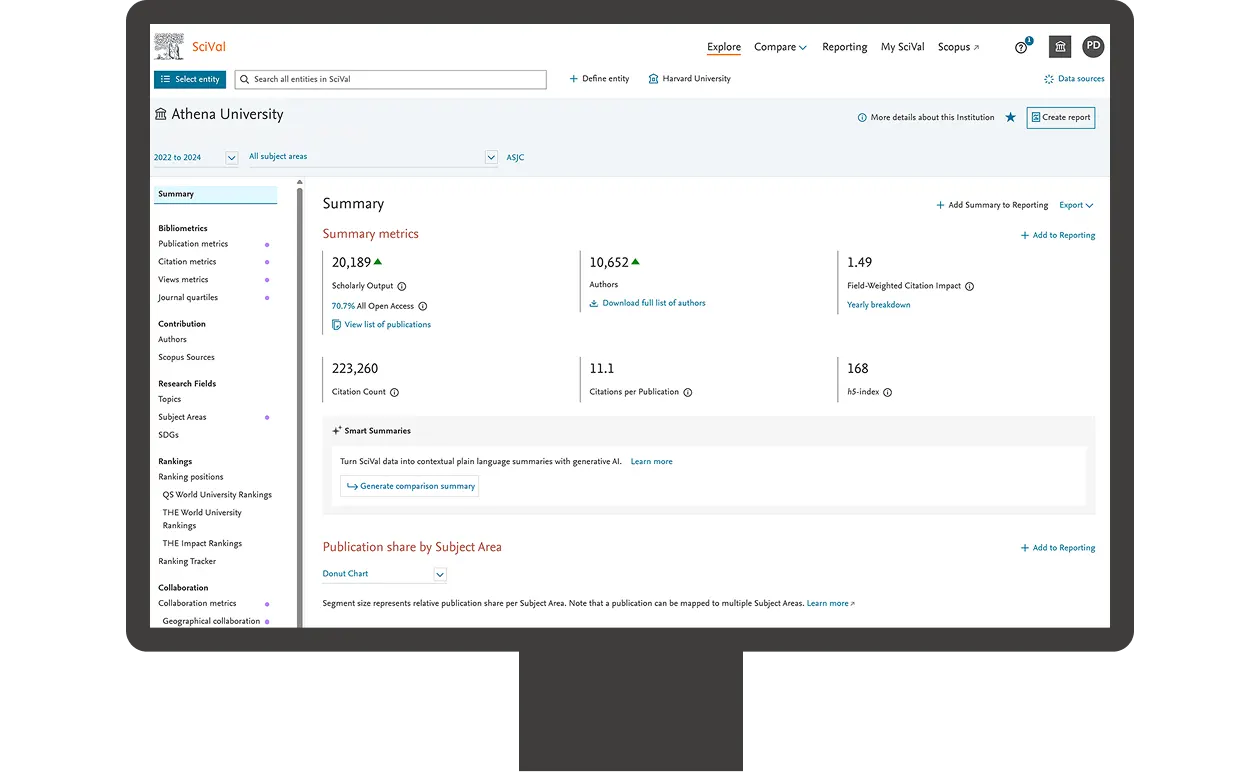Open the Institution icon in the header
Image resolution: width=1260 pixels, height=772 pixels.
(x=1059, y=46)
